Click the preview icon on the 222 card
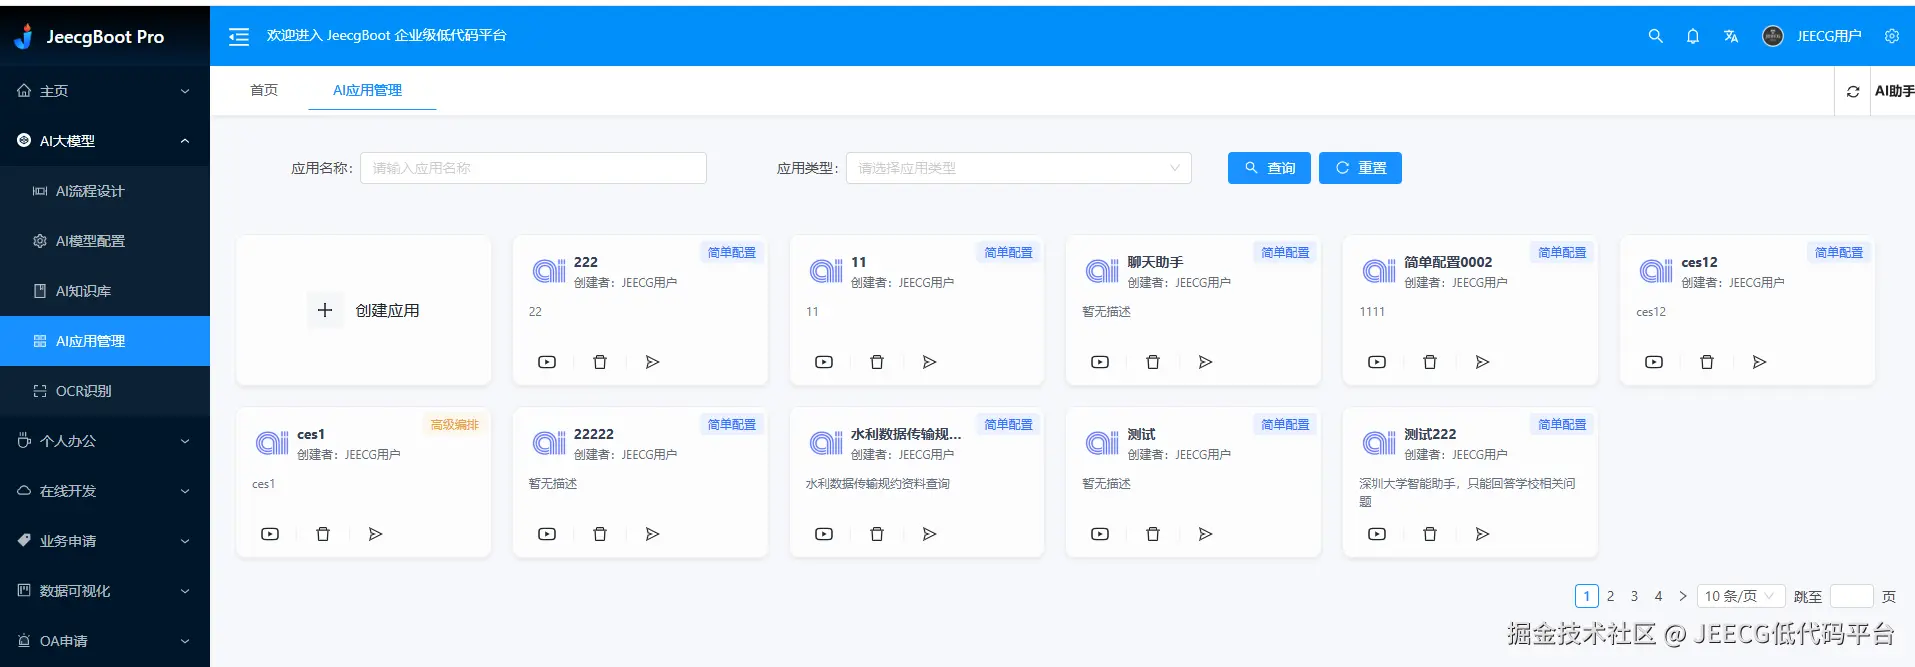Screen dimensions: 1915x667 [547, 362]
